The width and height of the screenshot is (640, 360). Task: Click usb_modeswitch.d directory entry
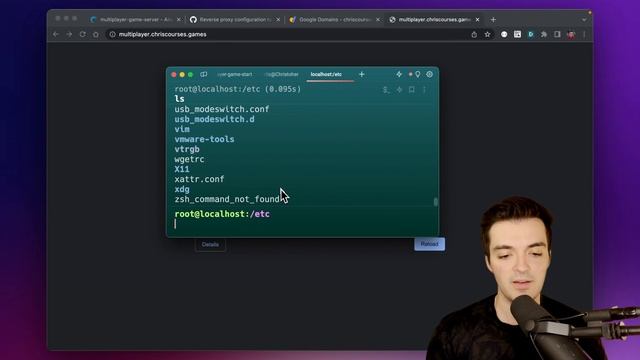point(214,119)
